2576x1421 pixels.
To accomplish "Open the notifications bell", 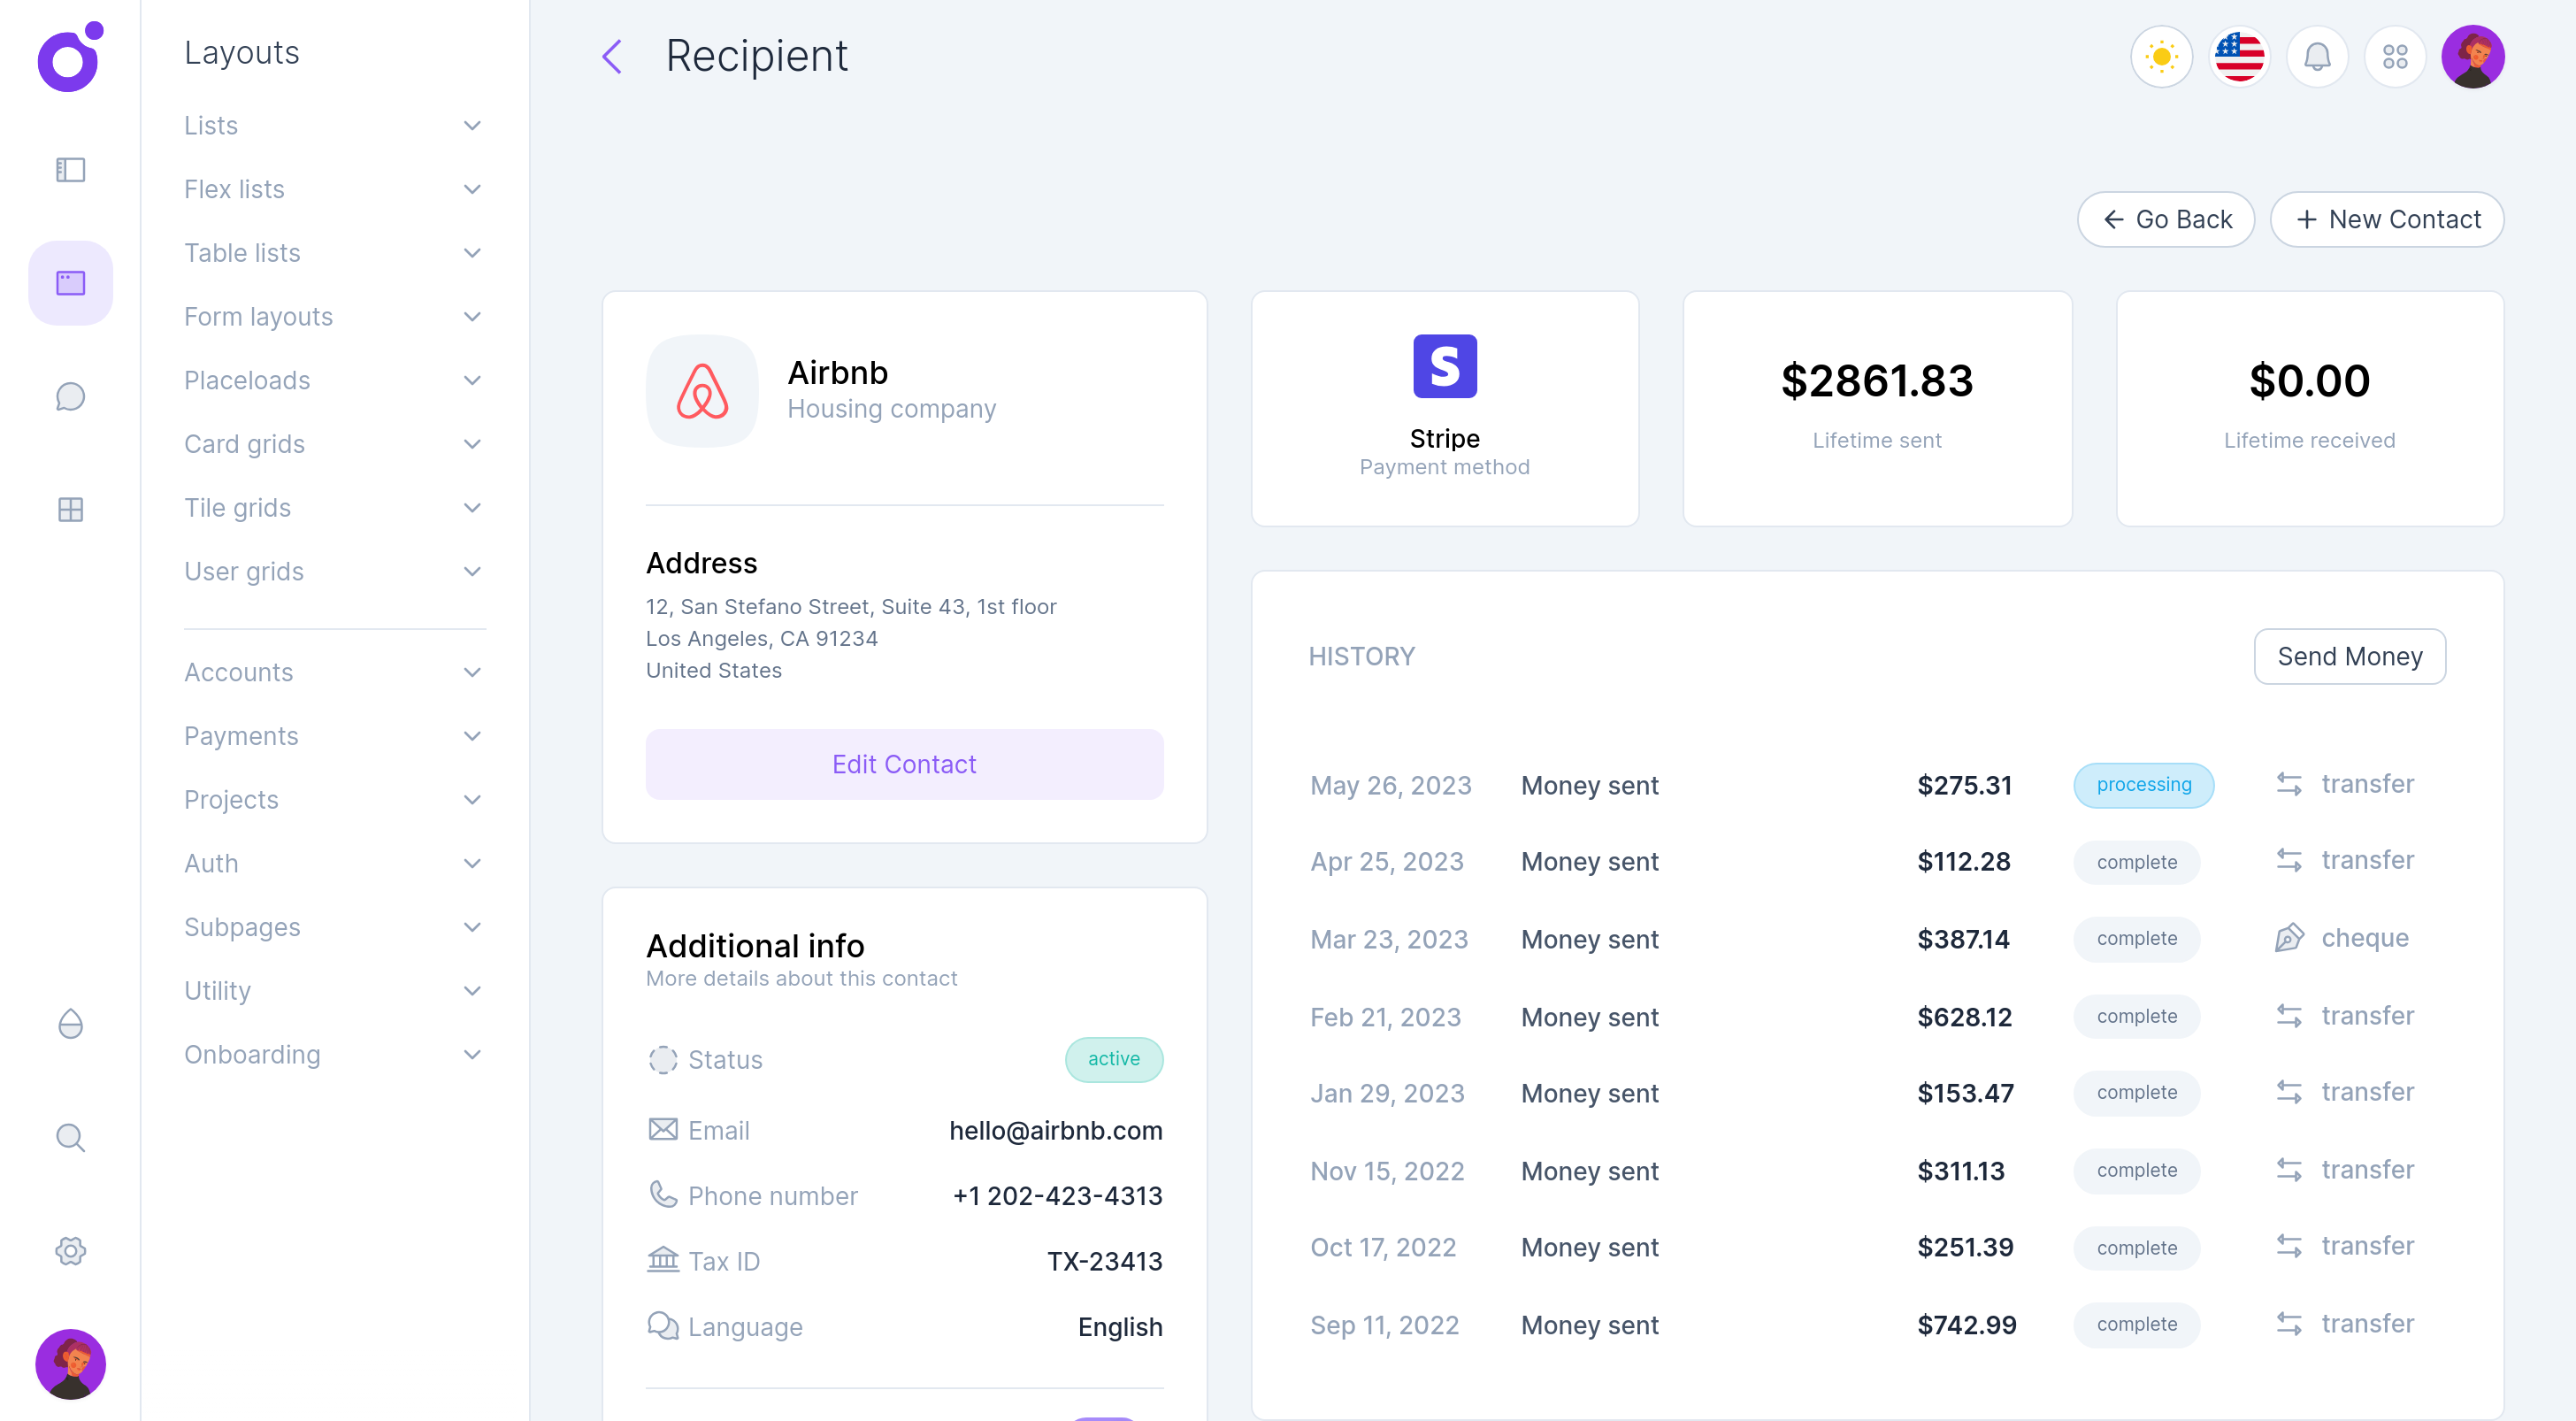I will pos(2317,57).
